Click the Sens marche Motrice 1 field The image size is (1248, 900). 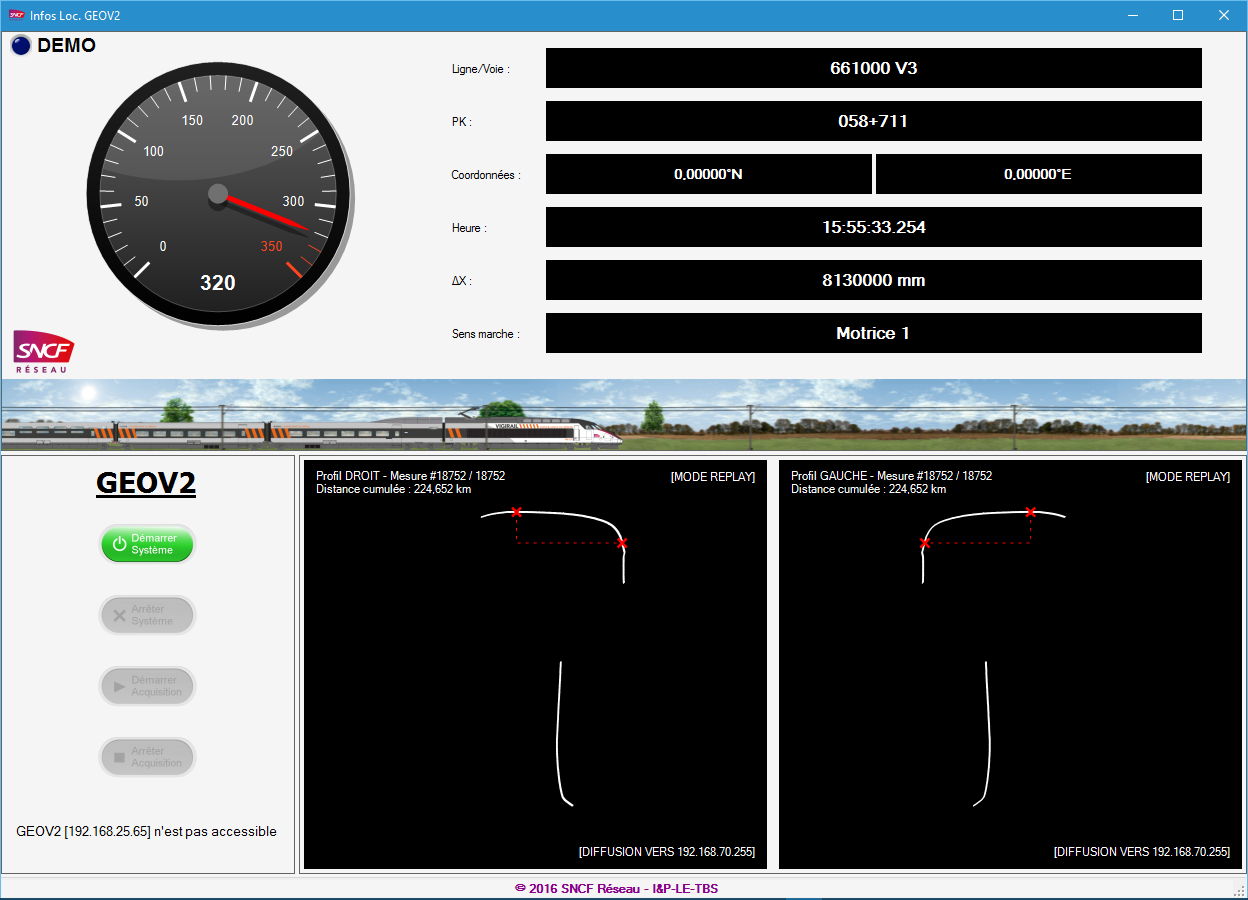click(x=873, y=333)
